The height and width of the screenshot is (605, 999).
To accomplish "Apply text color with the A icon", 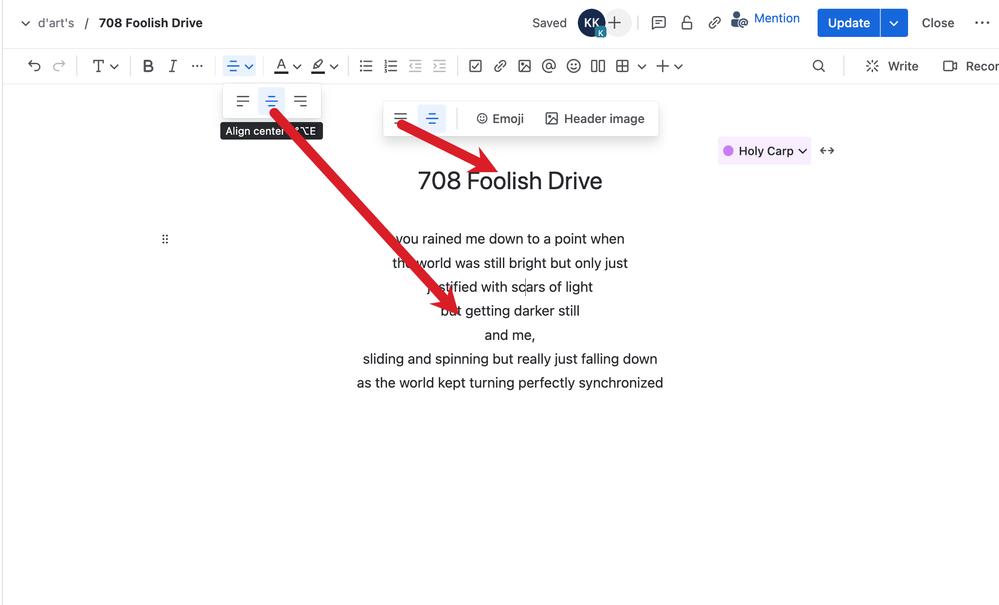I will (281, 66).
